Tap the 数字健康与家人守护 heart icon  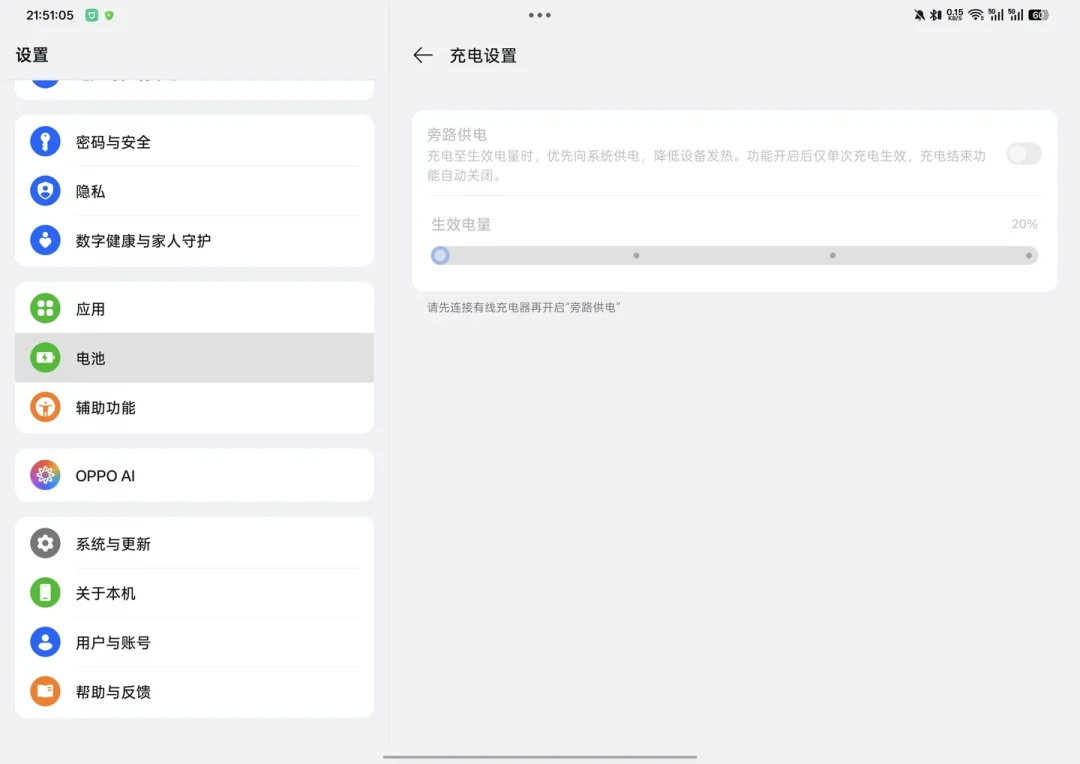pos(45,240)
